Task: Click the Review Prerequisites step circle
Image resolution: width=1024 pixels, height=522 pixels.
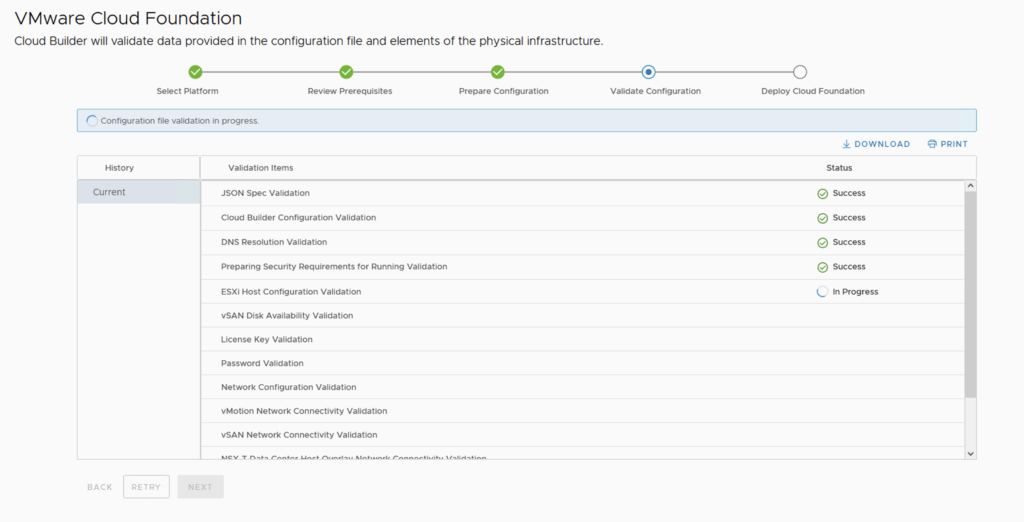Action: coord(346,72)
